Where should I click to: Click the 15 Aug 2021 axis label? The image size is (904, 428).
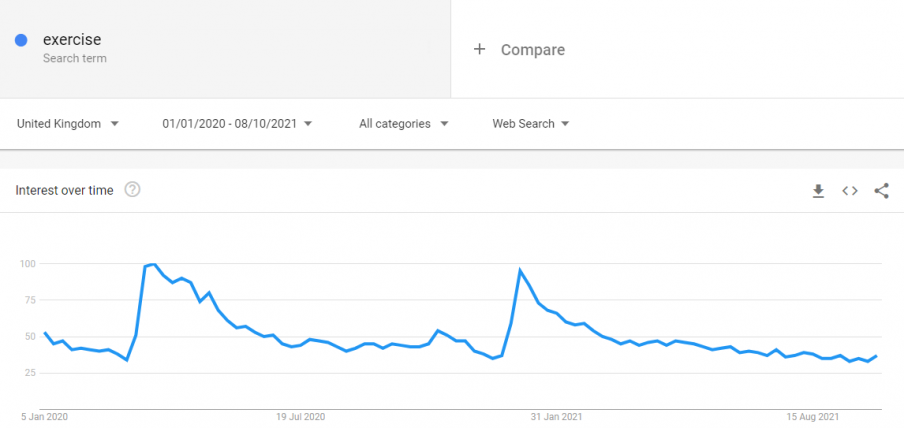click(x=813, y=416)
